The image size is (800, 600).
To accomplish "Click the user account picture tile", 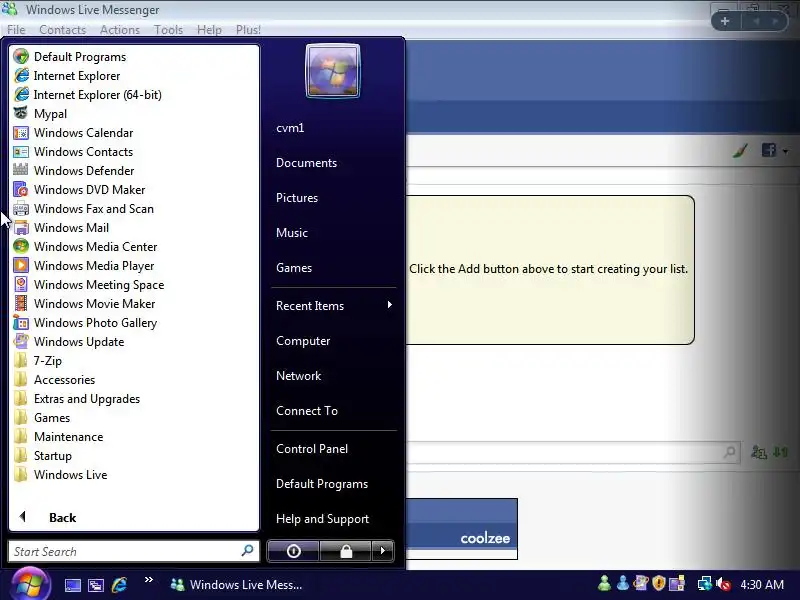I will pos(333,71).
